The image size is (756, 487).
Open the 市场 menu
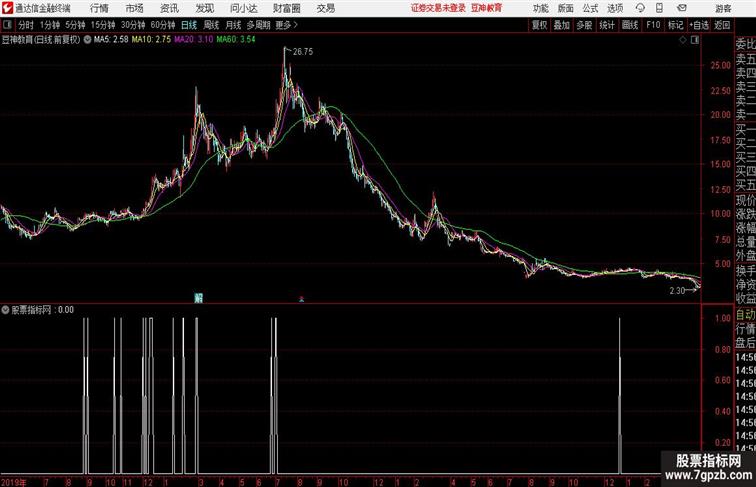[x=134, y=8]
